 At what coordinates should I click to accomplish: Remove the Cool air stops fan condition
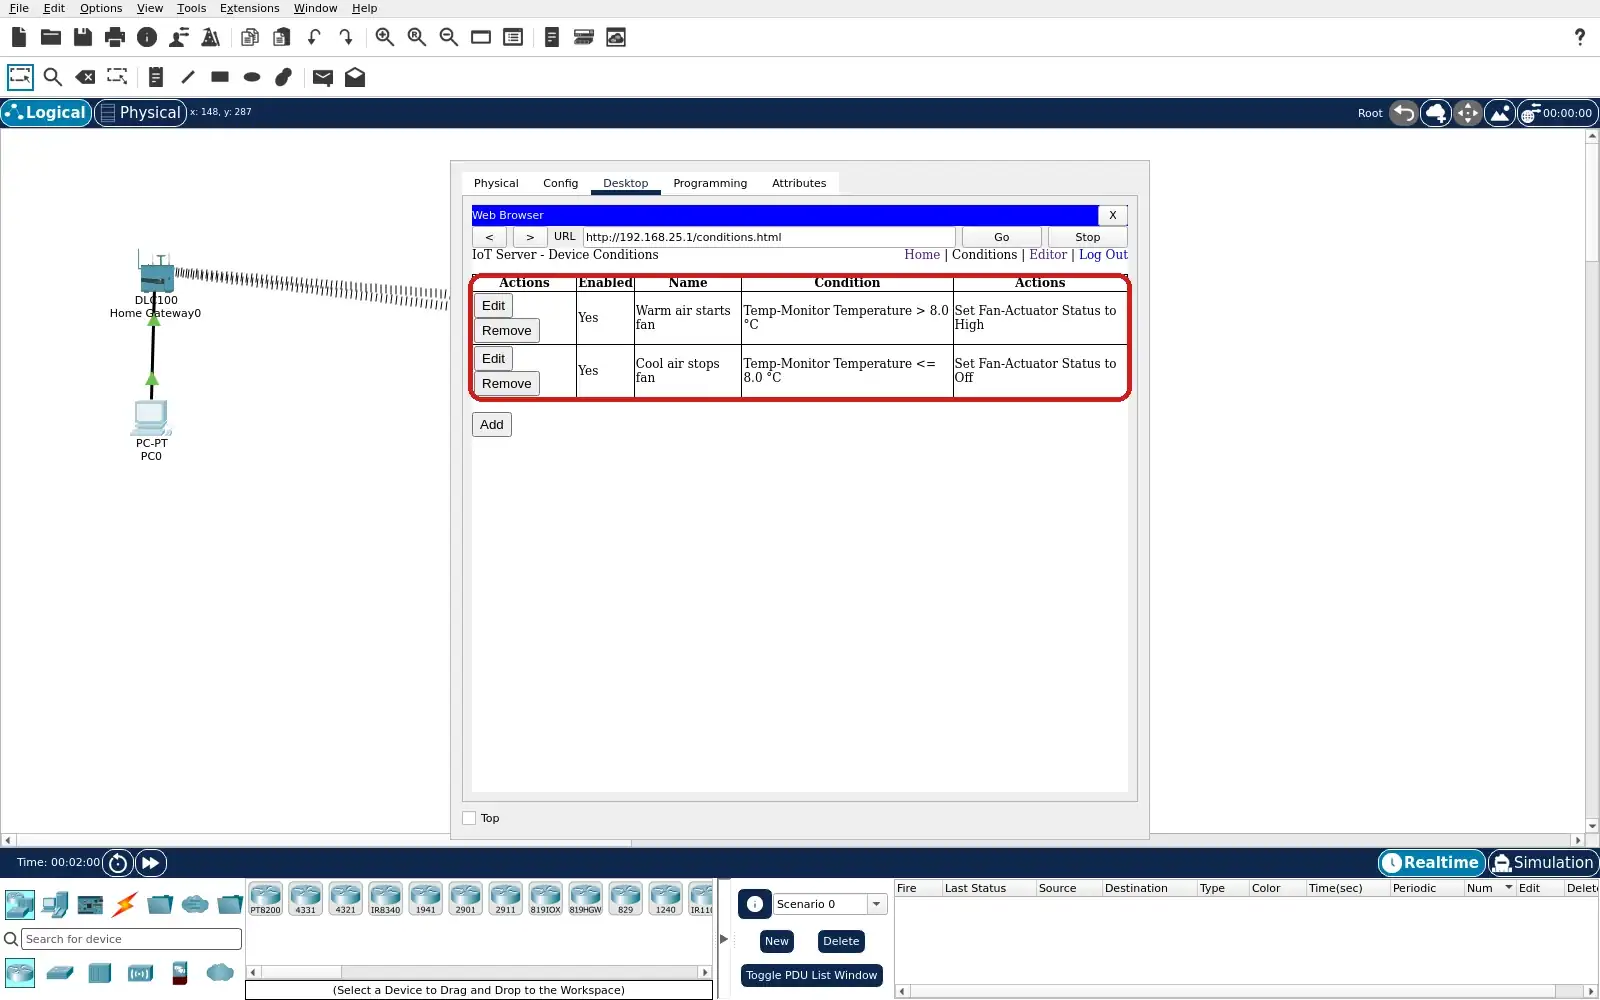coord(506,384)
